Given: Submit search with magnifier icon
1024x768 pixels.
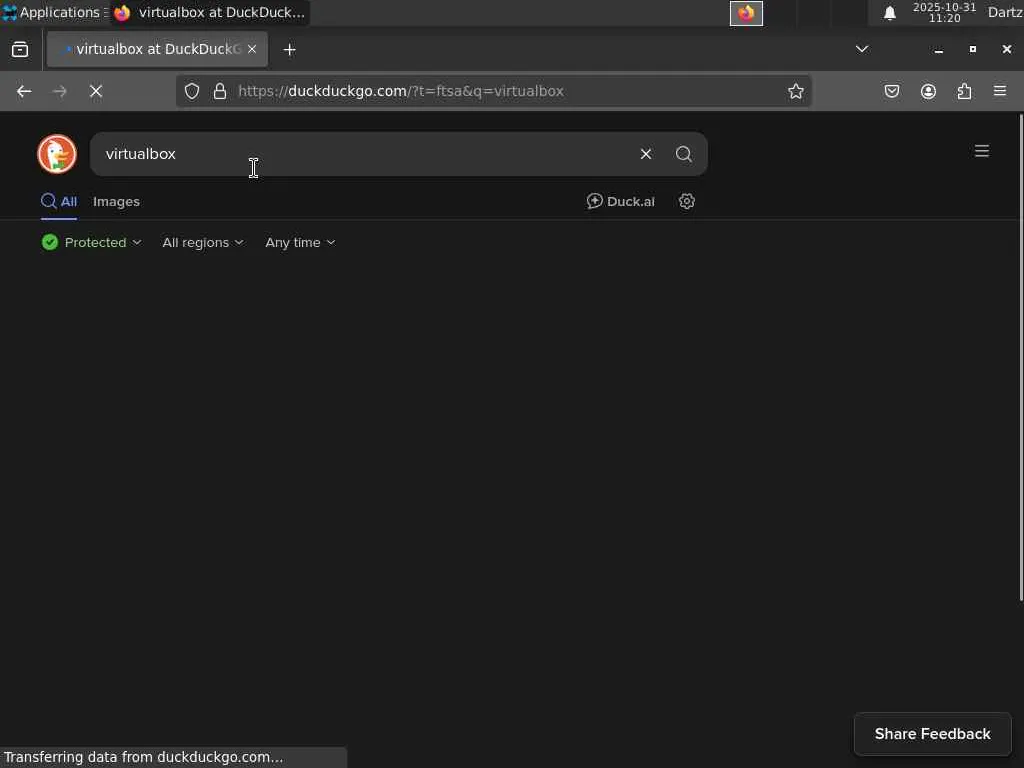Looking at the screenshot, I should pos(684,154).
